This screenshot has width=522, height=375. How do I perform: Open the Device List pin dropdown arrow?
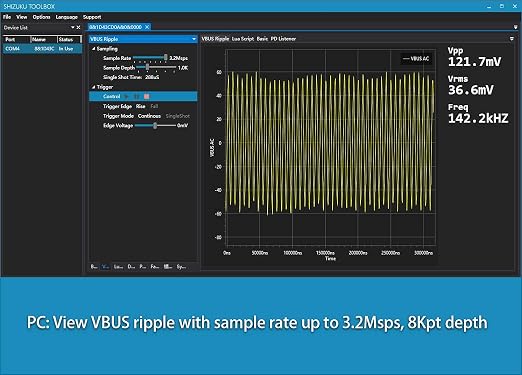(72, 27)
